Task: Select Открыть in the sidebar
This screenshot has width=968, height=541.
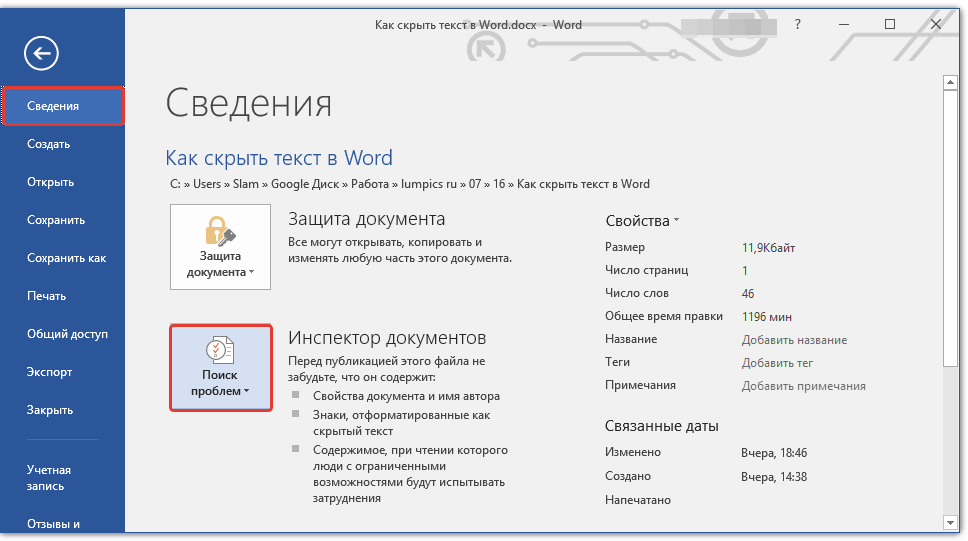Action: tap(50, 182)
